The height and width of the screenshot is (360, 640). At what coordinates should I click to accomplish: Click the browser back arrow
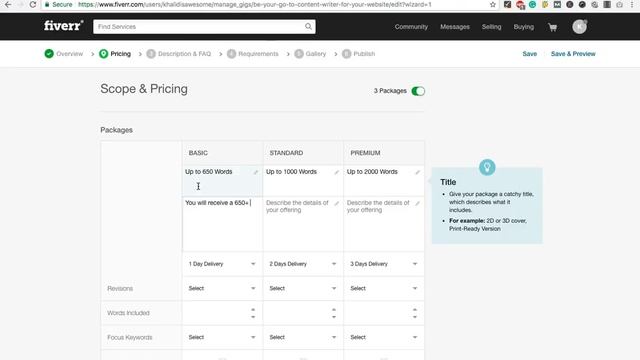click(x=8, y=4)
